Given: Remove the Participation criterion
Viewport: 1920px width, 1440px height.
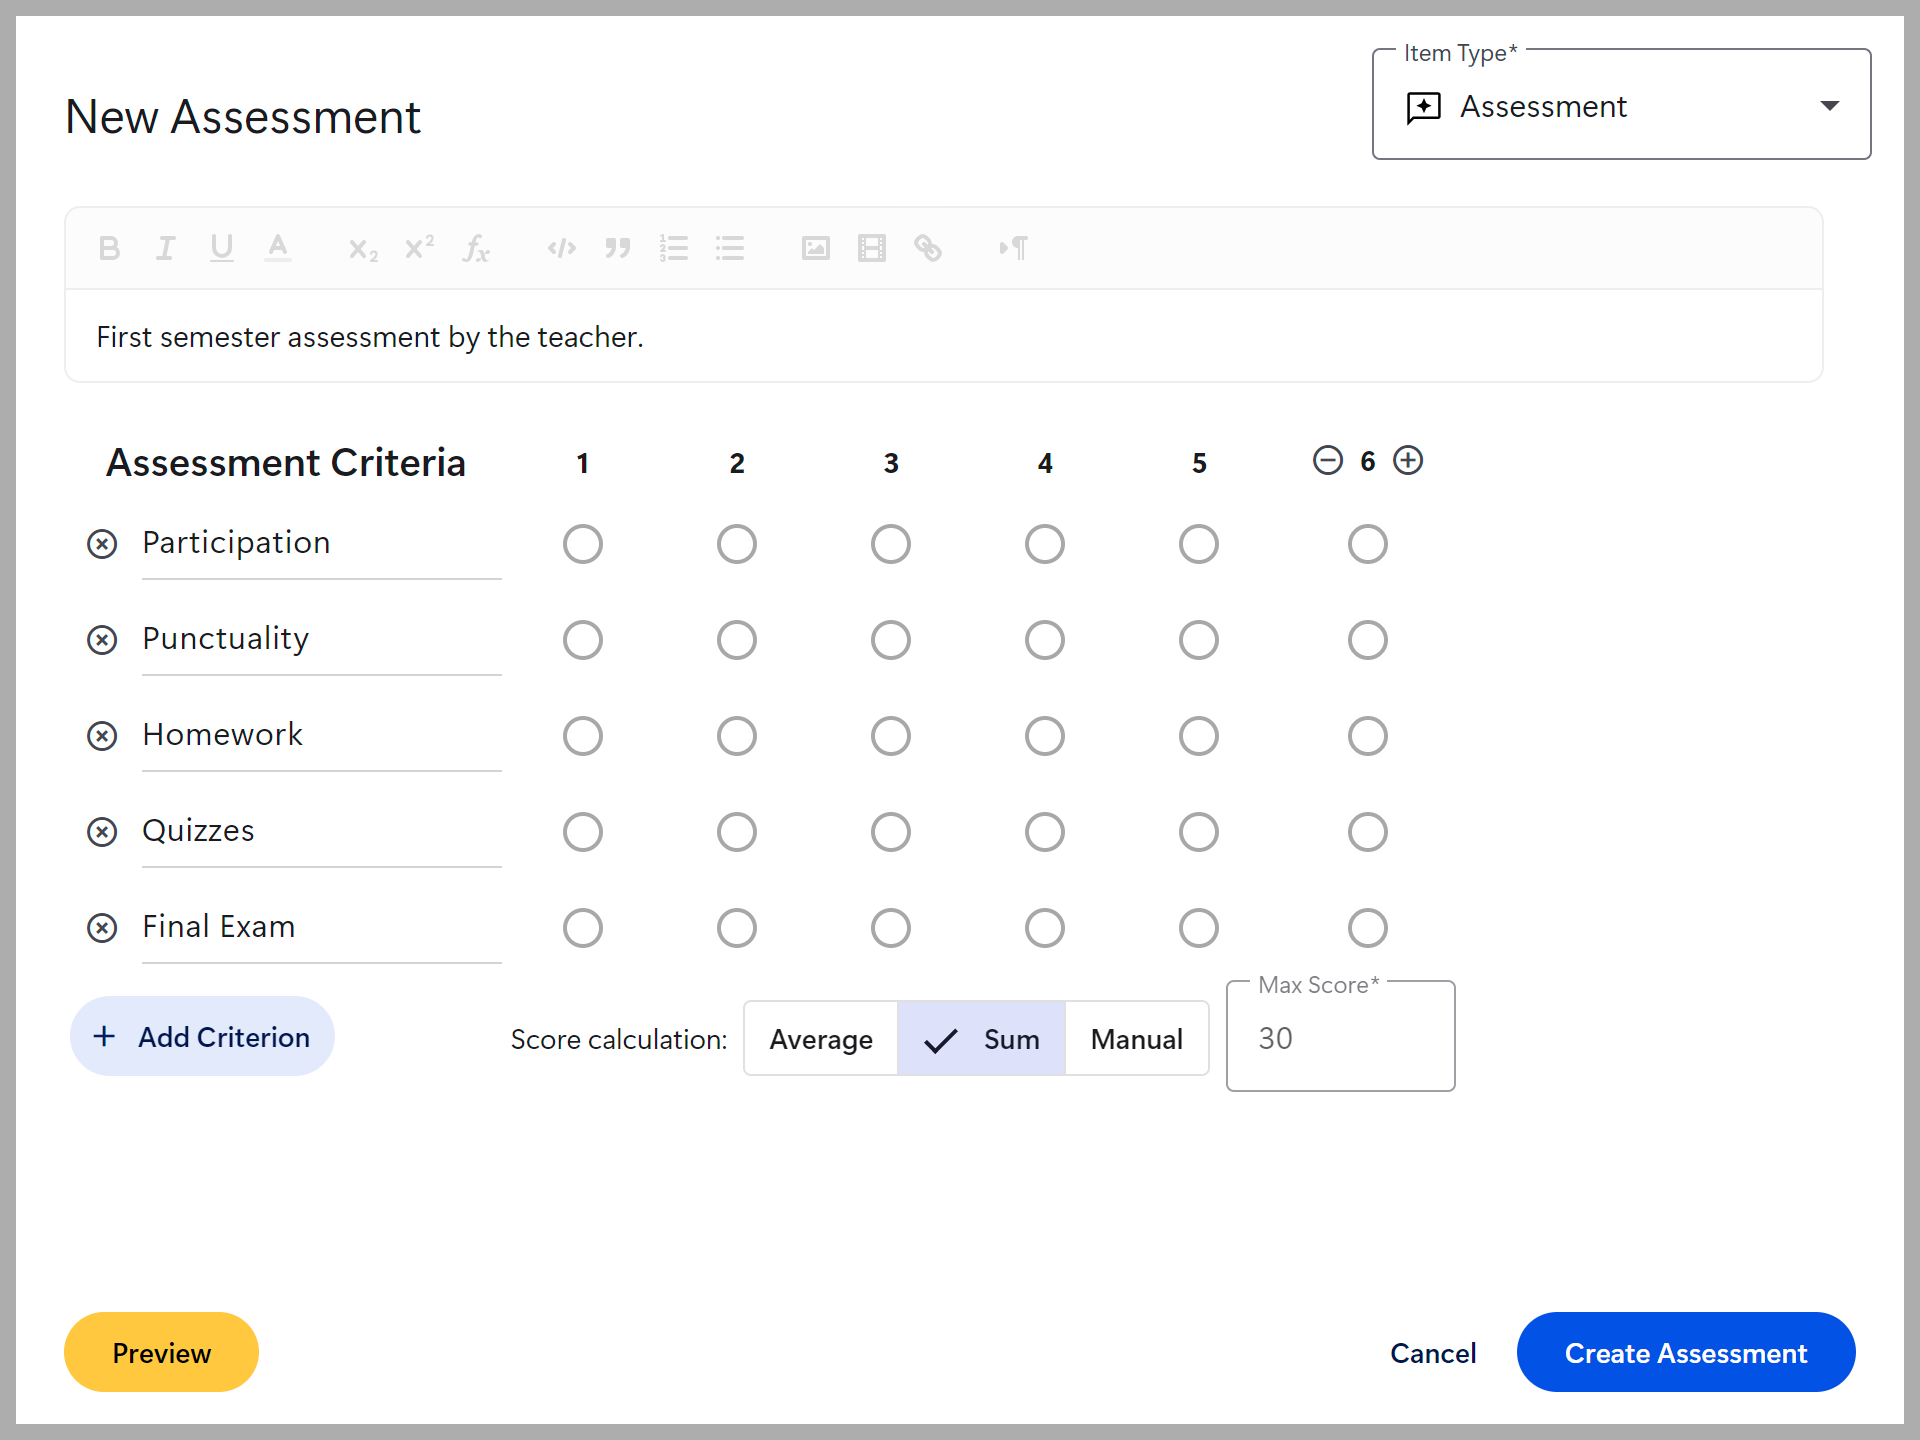Looking at the screenshot, I should coord(102,544).
